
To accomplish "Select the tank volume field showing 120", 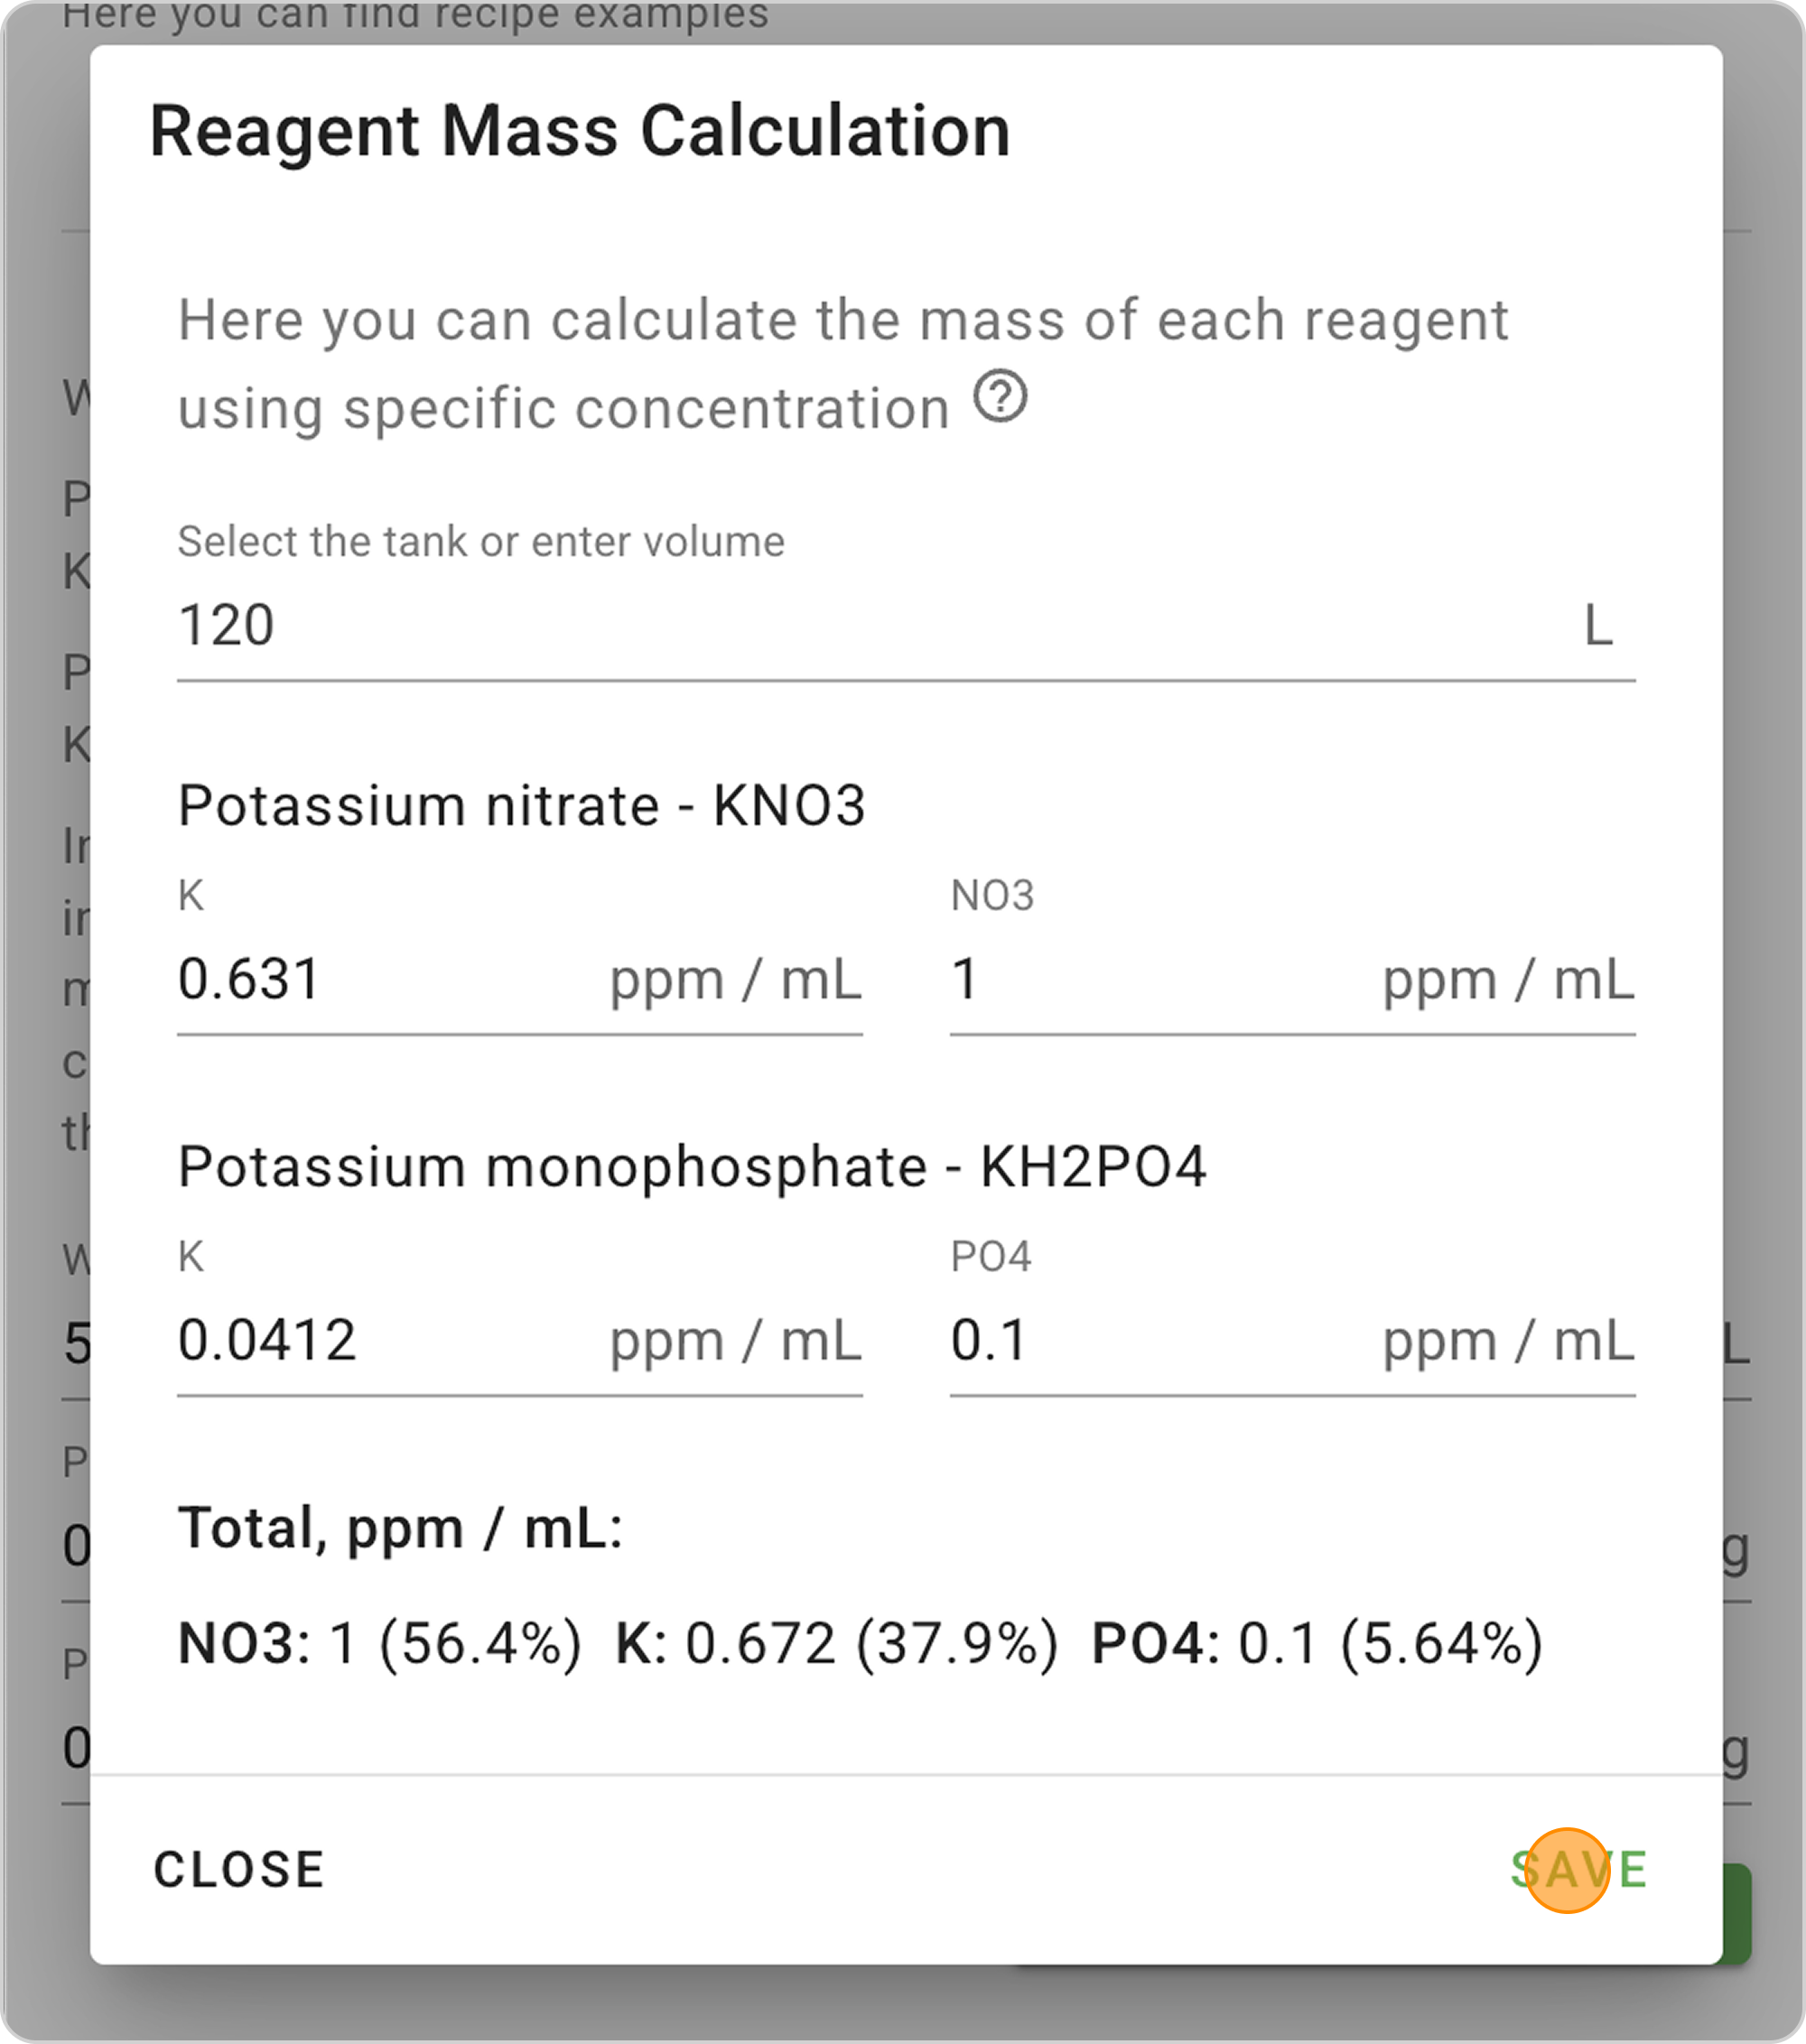I will pos(906,626).
